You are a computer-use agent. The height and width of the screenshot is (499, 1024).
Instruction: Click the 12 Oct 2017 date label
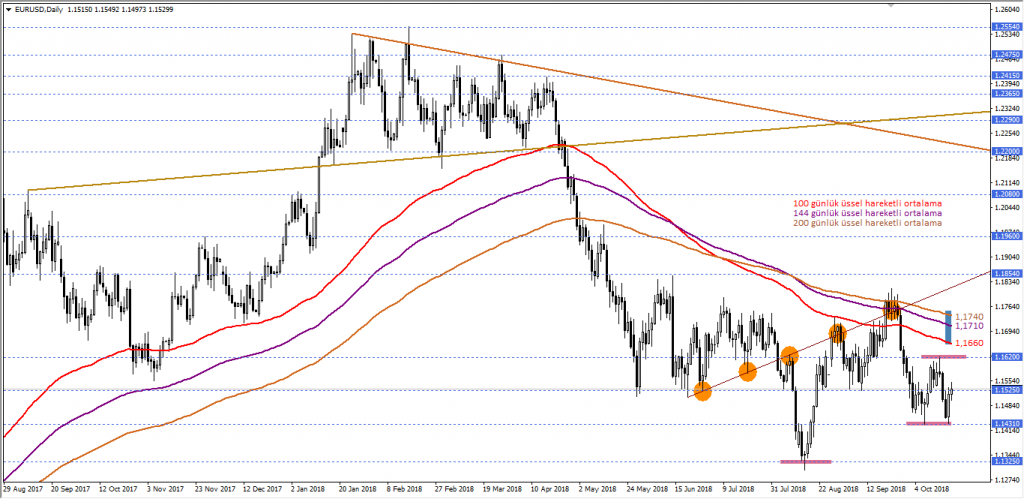118,488
